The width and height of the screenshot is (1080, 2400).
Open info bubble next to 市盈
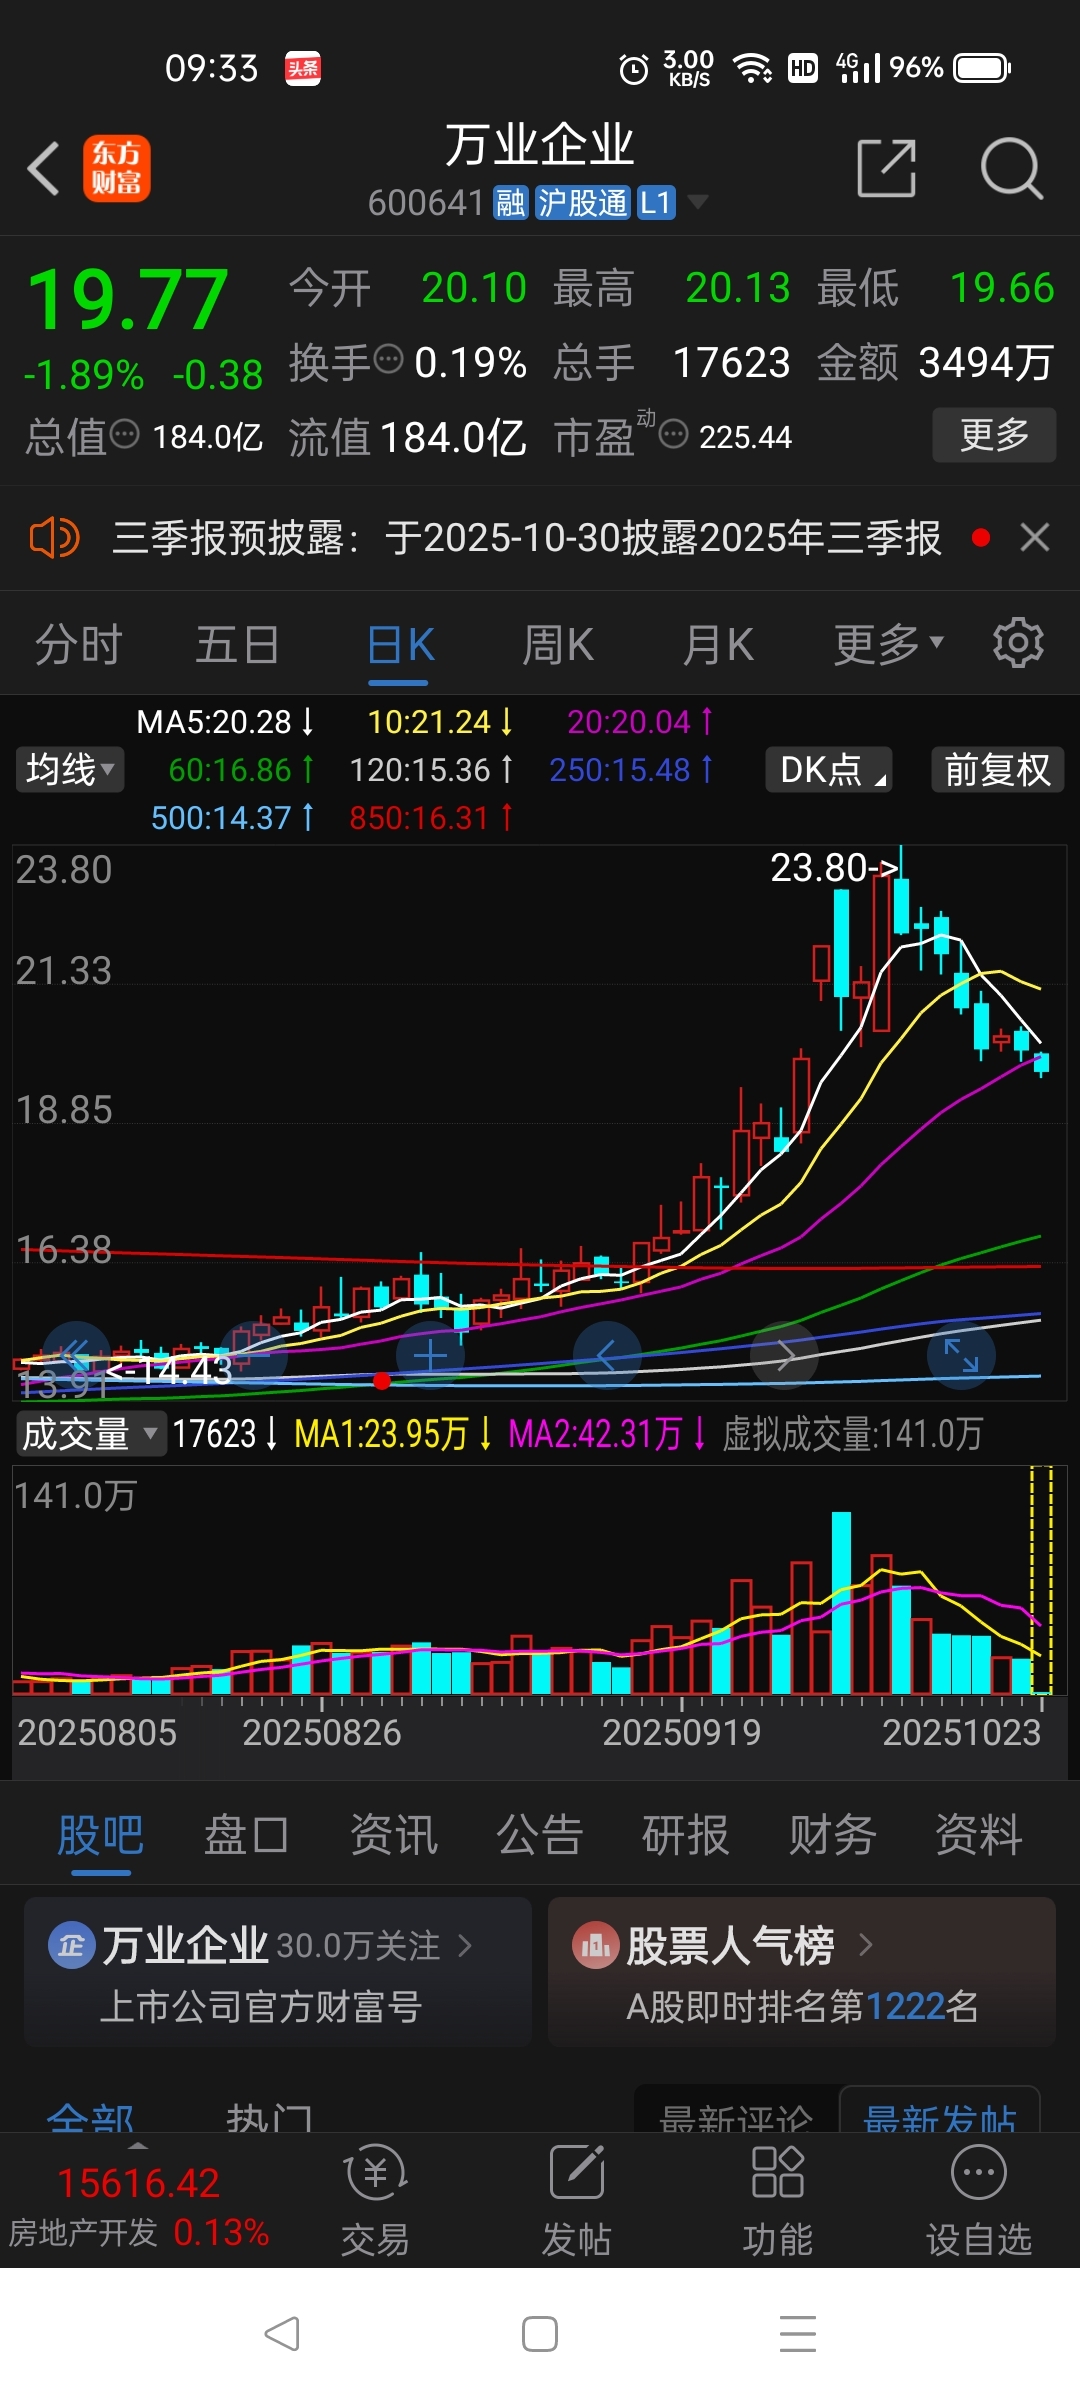[674, 434]
